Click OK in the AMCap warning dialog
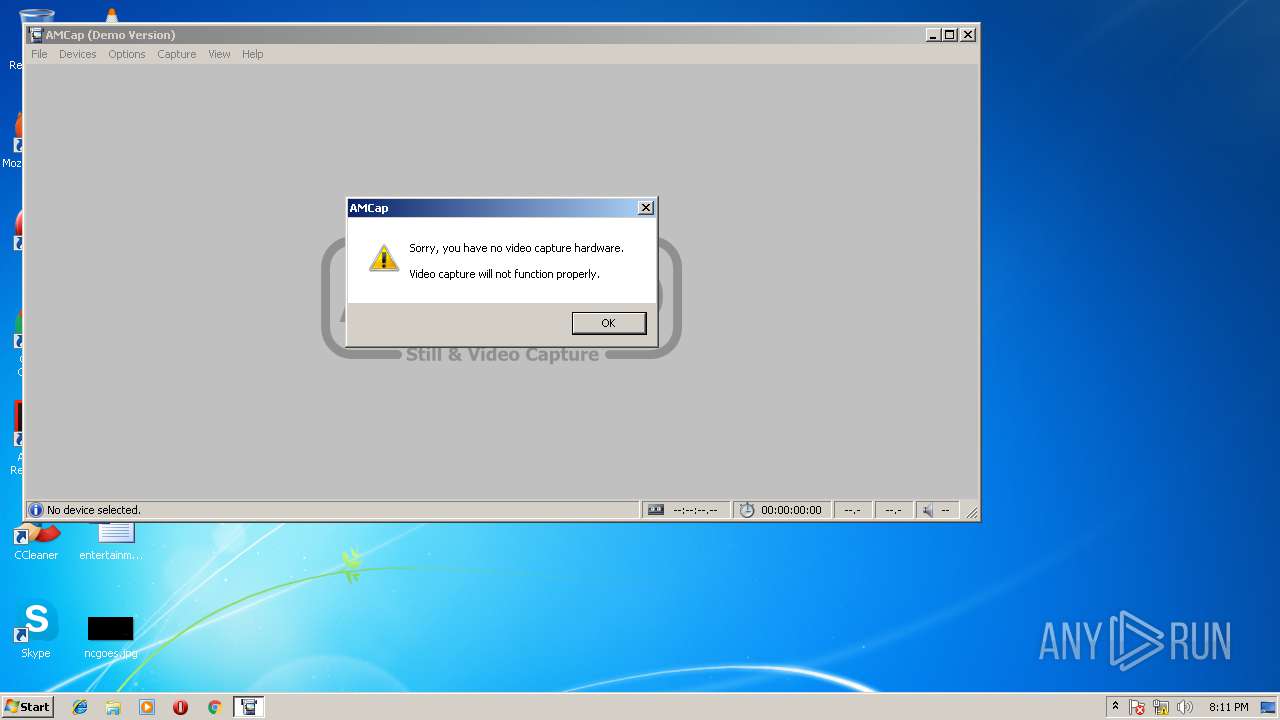This screenshot has height=720, width=1280. (609, 323)
